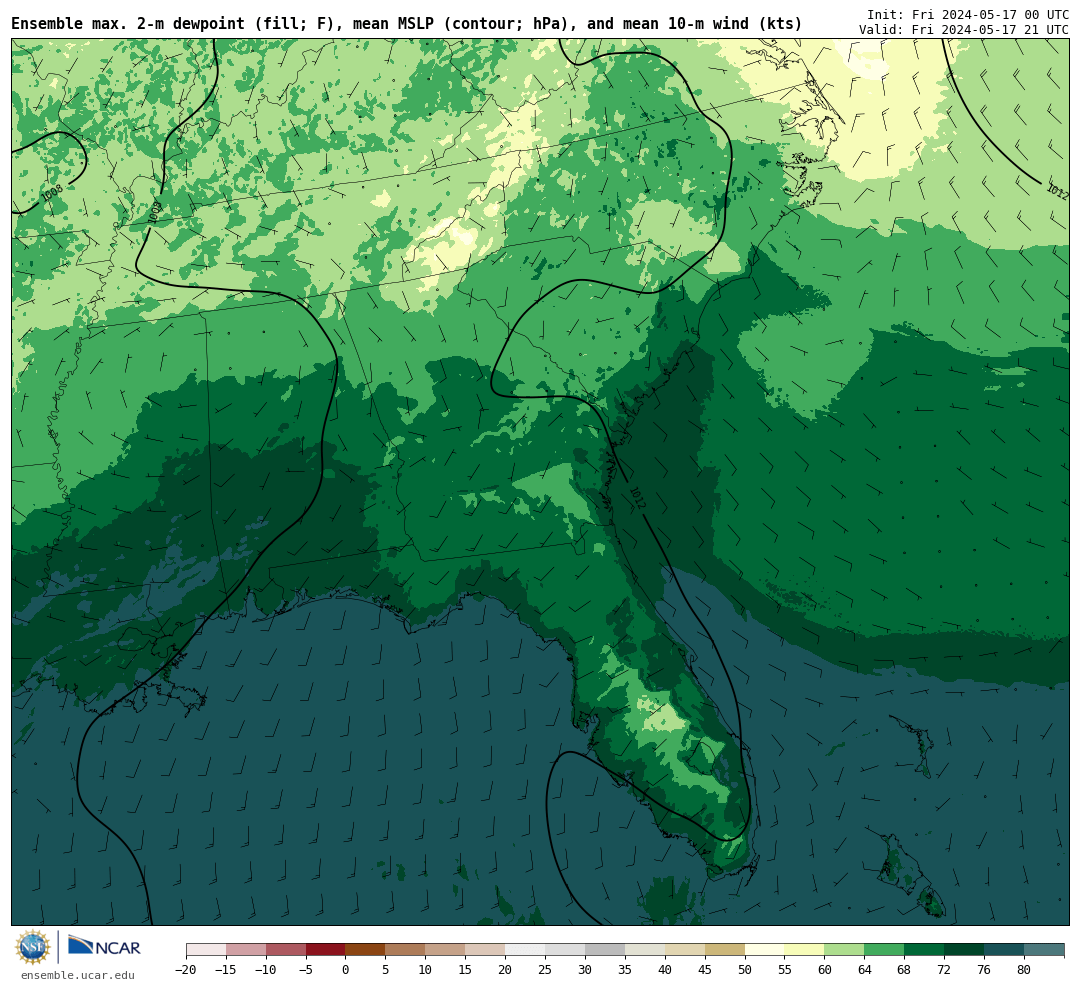Select the Init: Fri 2024-05-17 00 UTC text
The image size is (1080, 988).
click(x=968, y=14)
